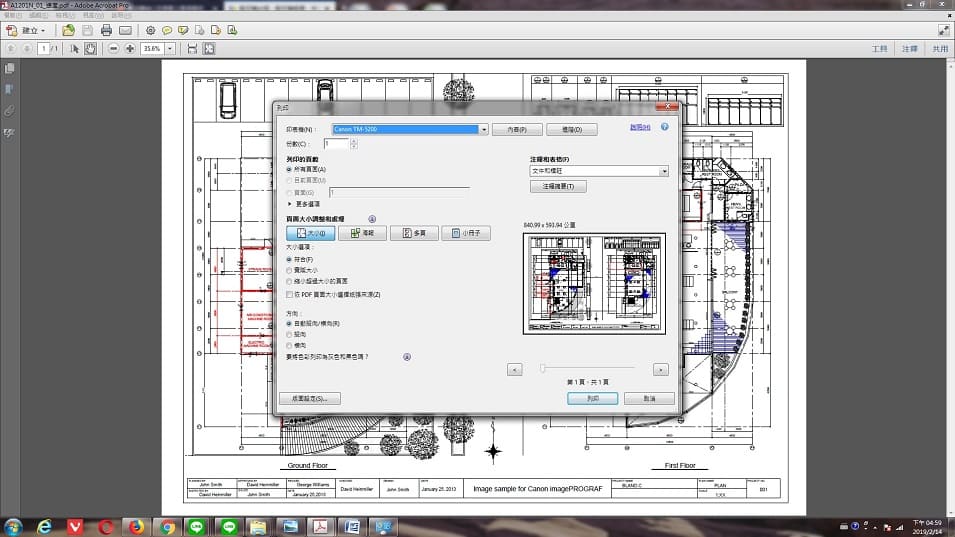Click the page preview slider under thumbnail
Image resolution: width=955 pixels, height=537 pixels.
587,369
